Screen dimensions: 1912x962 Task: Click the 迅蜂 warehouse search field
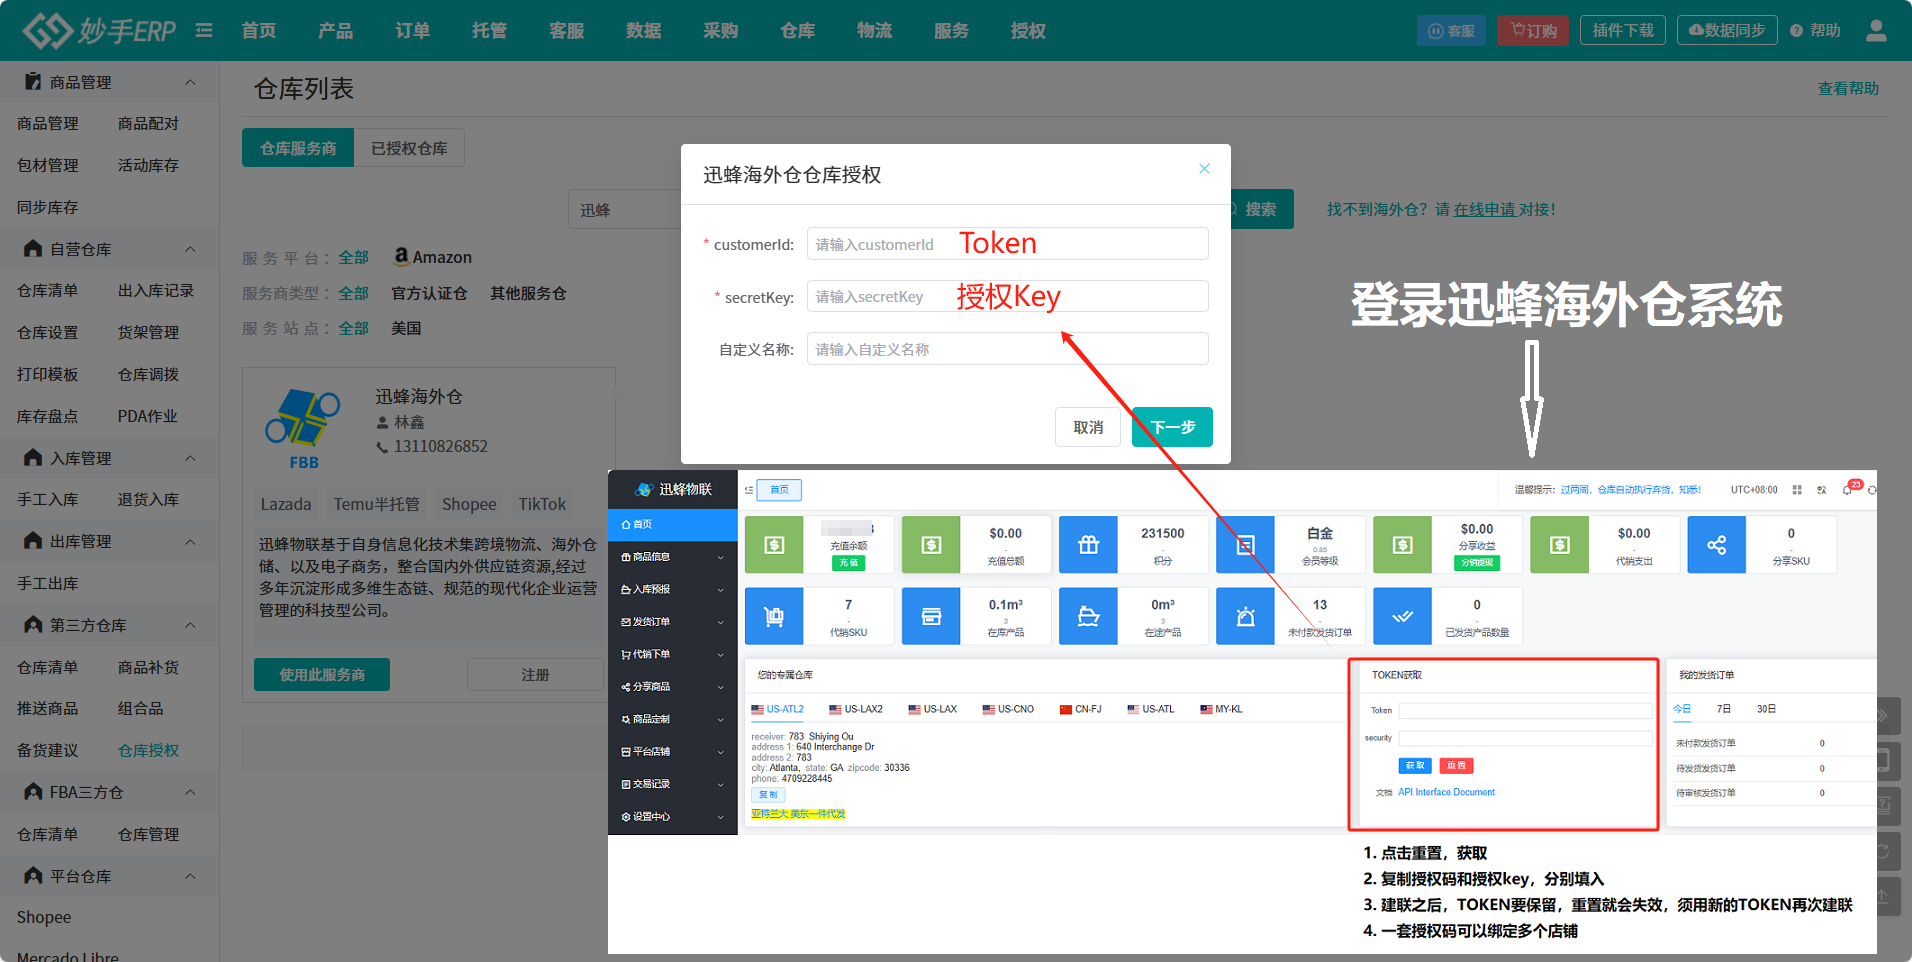625,209
